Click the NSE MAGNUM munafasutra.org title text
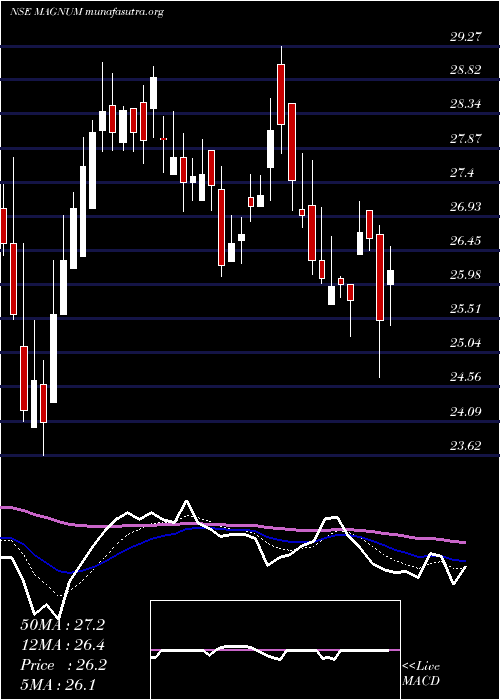 (87, 12)
